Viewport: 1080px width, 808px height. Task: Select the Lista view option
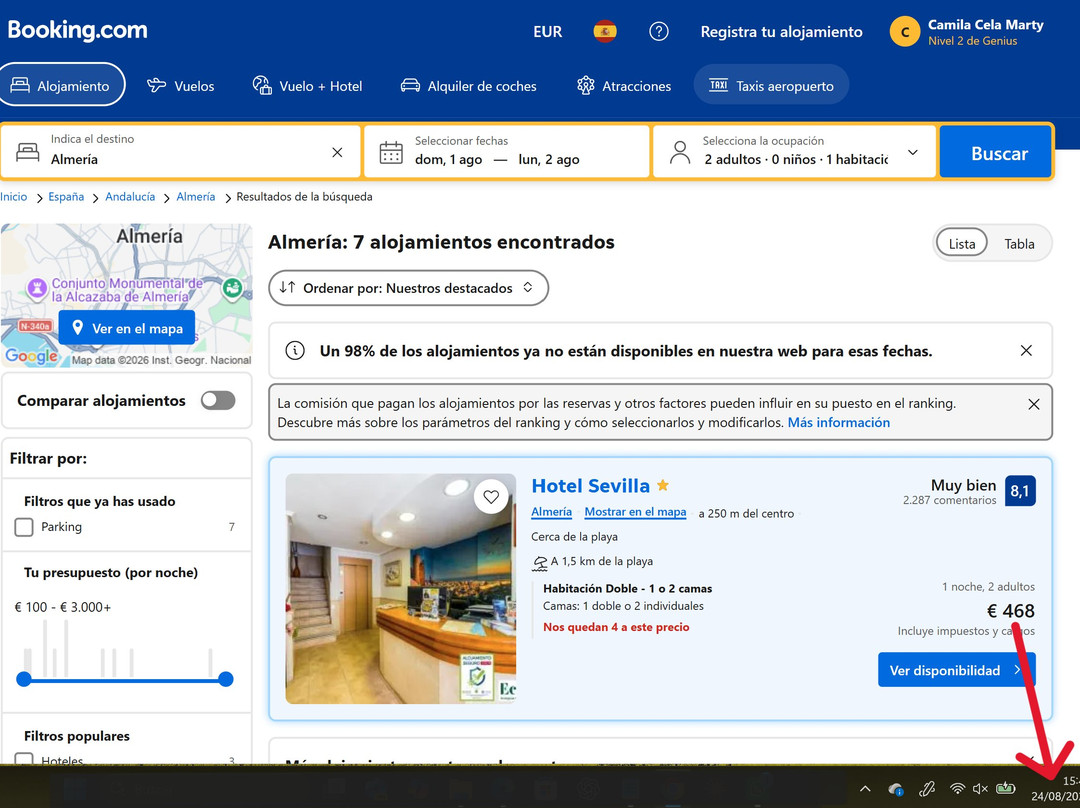pos(962,244)
